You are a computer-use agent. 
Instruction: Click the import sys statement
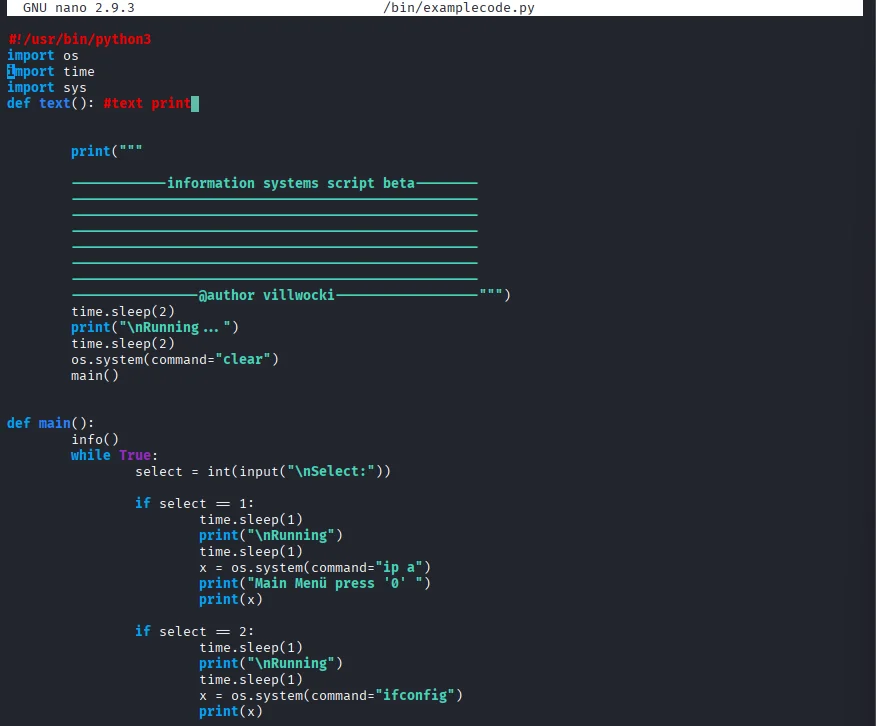(45, 87)
